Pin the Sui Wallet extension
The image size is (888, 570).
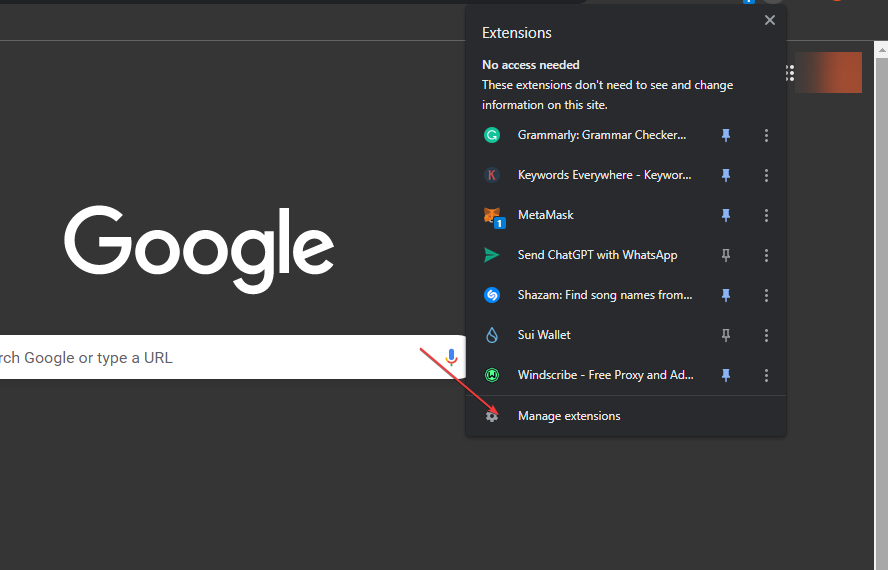click(727, 335)
